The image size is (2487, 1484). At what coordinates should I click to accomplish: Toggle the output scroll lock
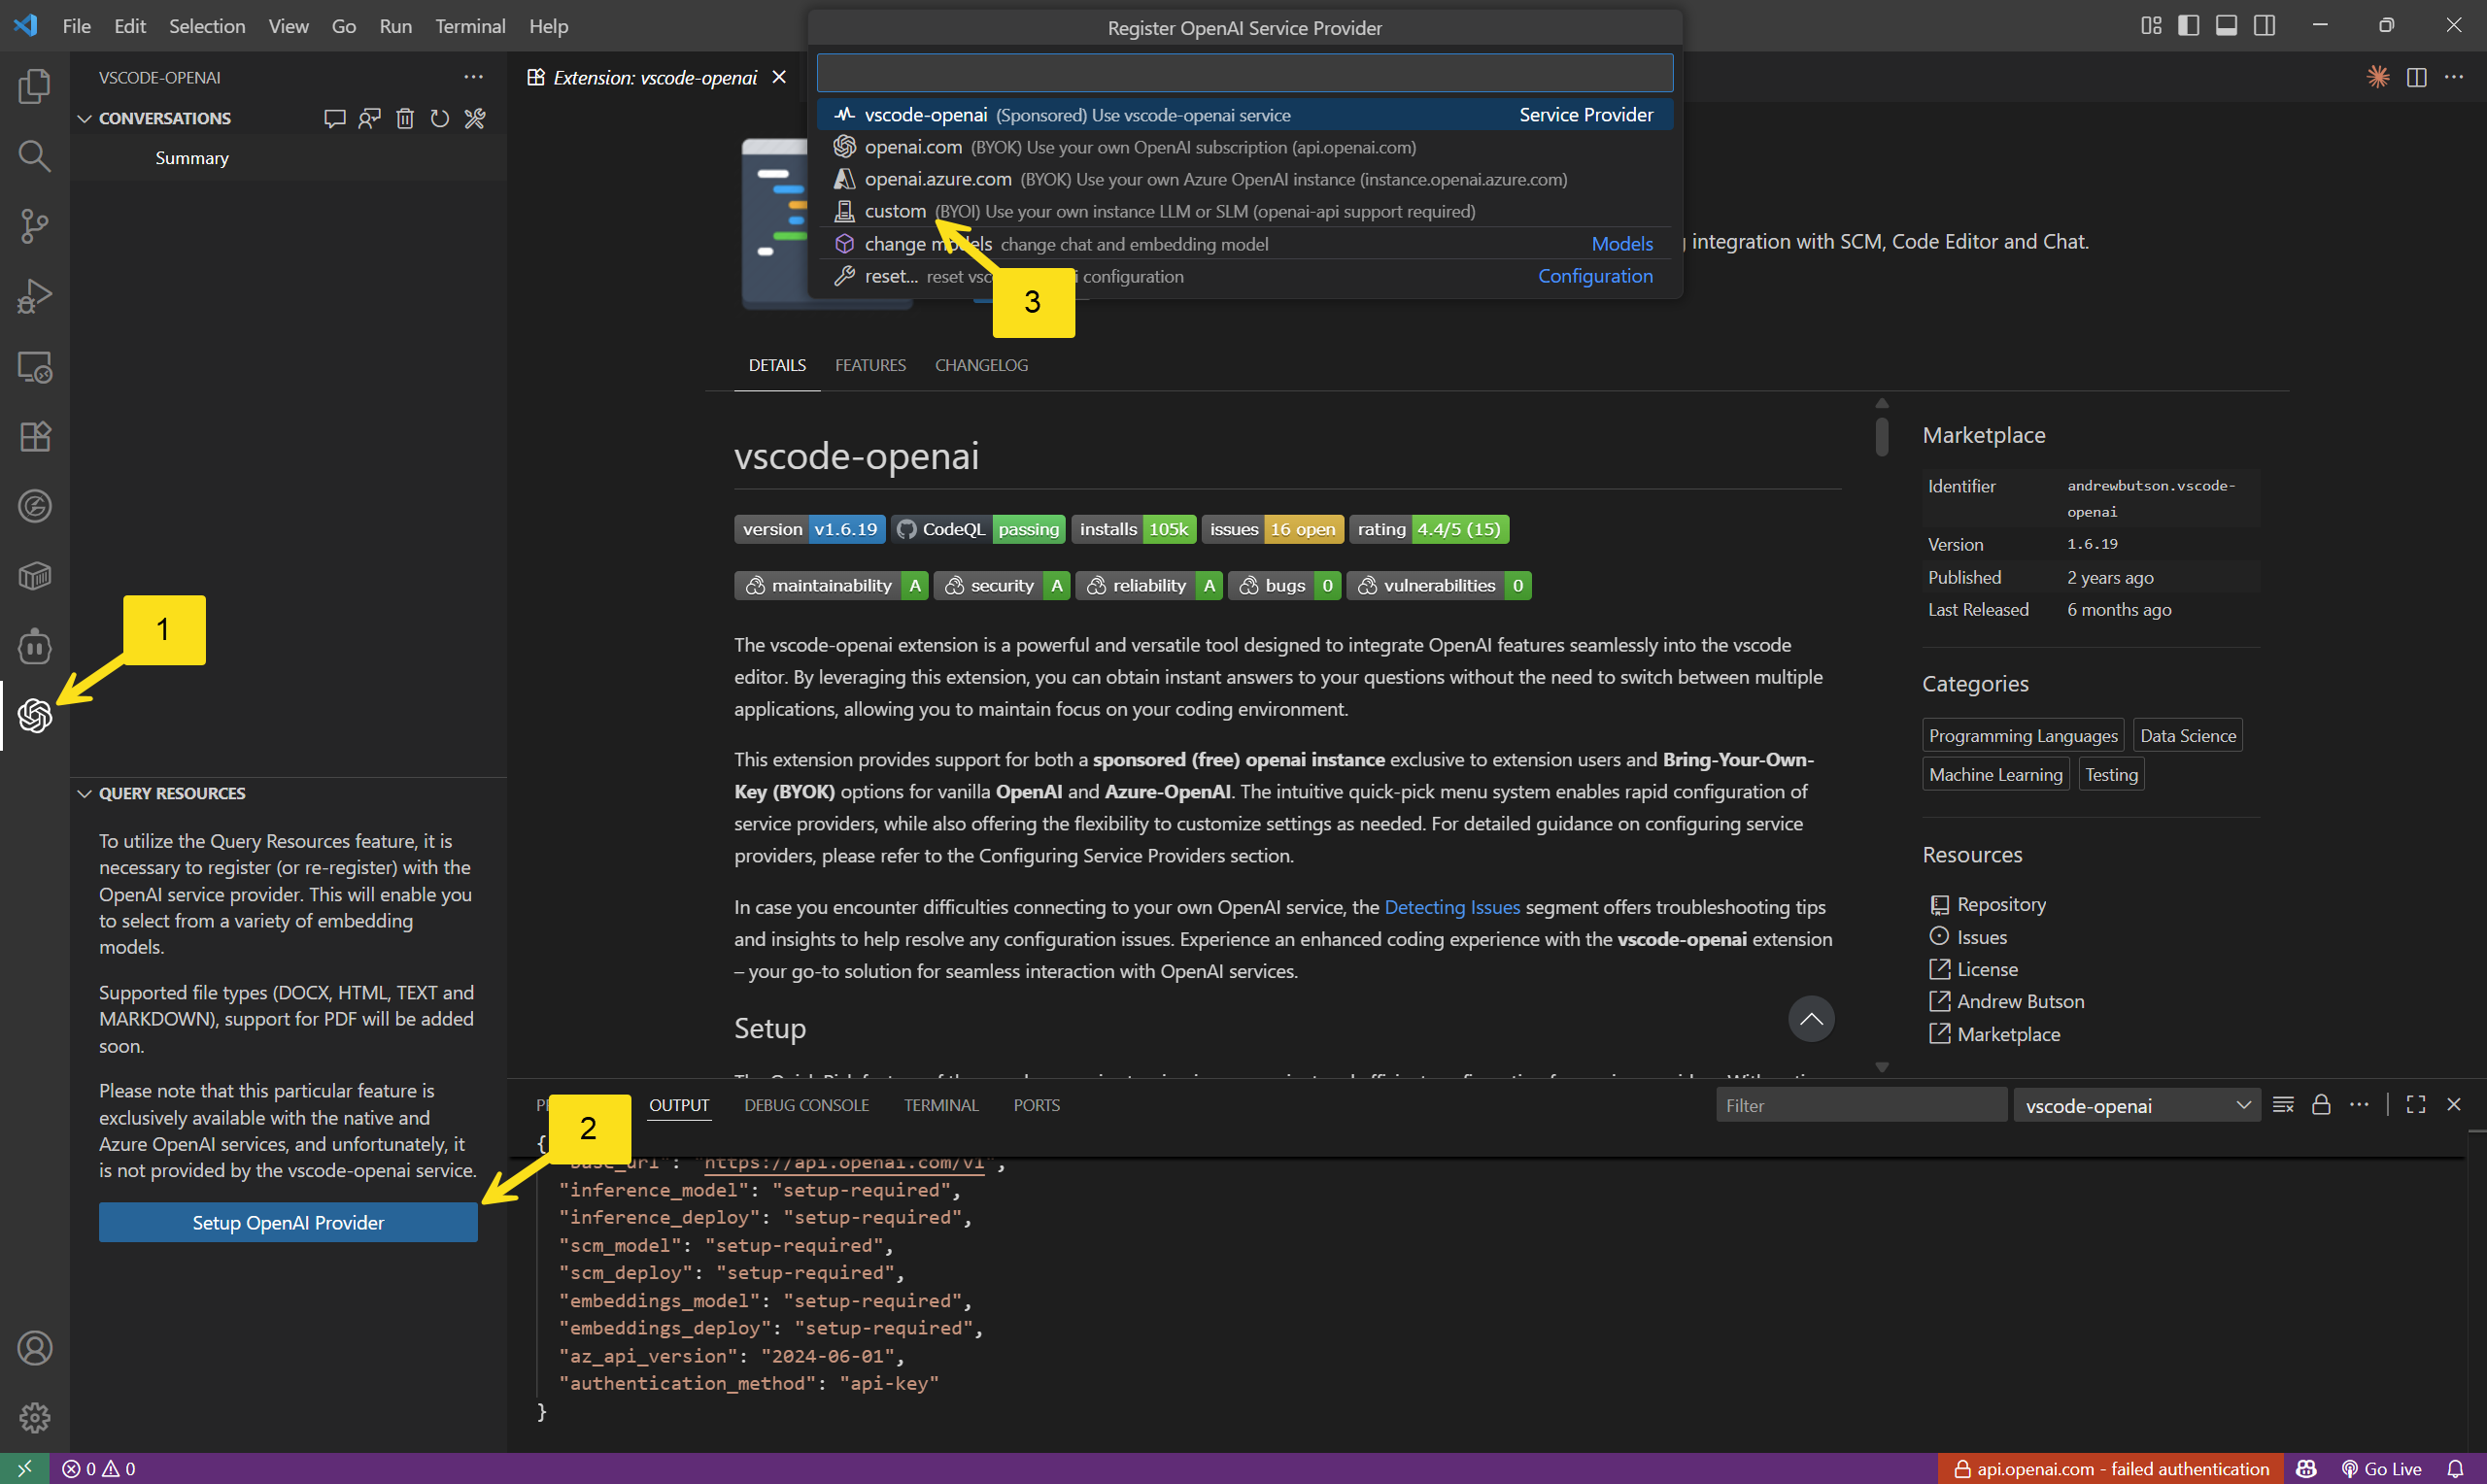tap(2321, 1104)
